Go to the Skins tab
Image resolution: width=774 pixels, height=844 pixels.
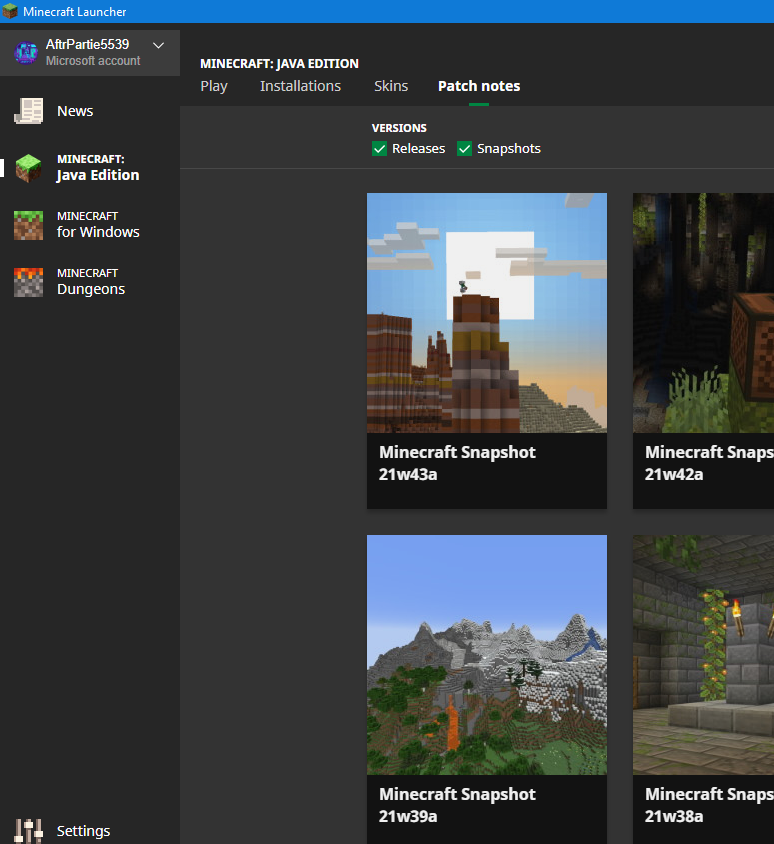coord(391,86)
